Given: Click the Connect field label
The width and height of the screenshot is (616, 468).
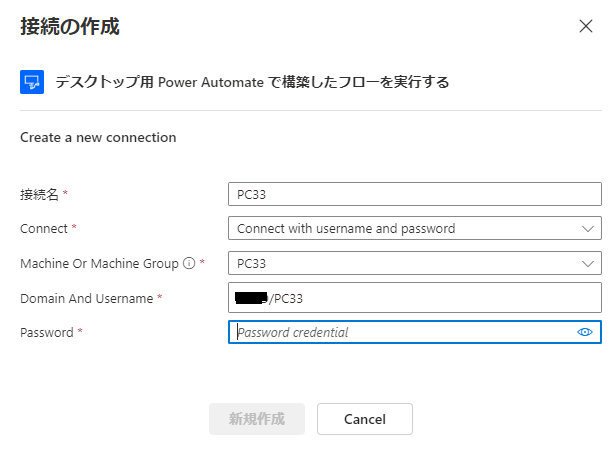Looking at the screenshot, I should tap(44, 229).
